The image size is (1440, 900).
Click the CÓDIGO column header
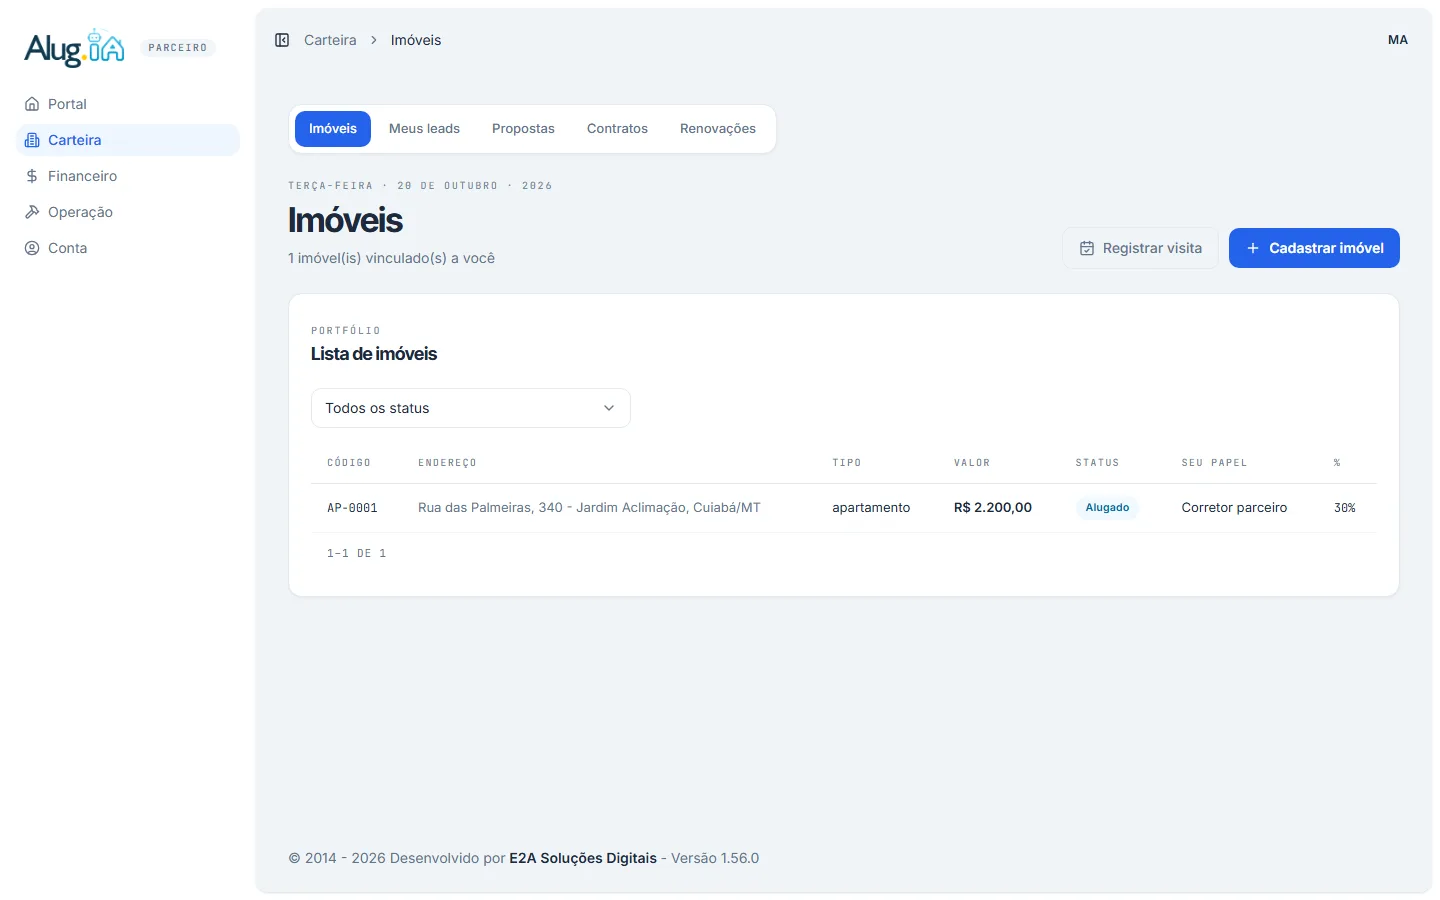pyautogui.click(x=349, y=463)
